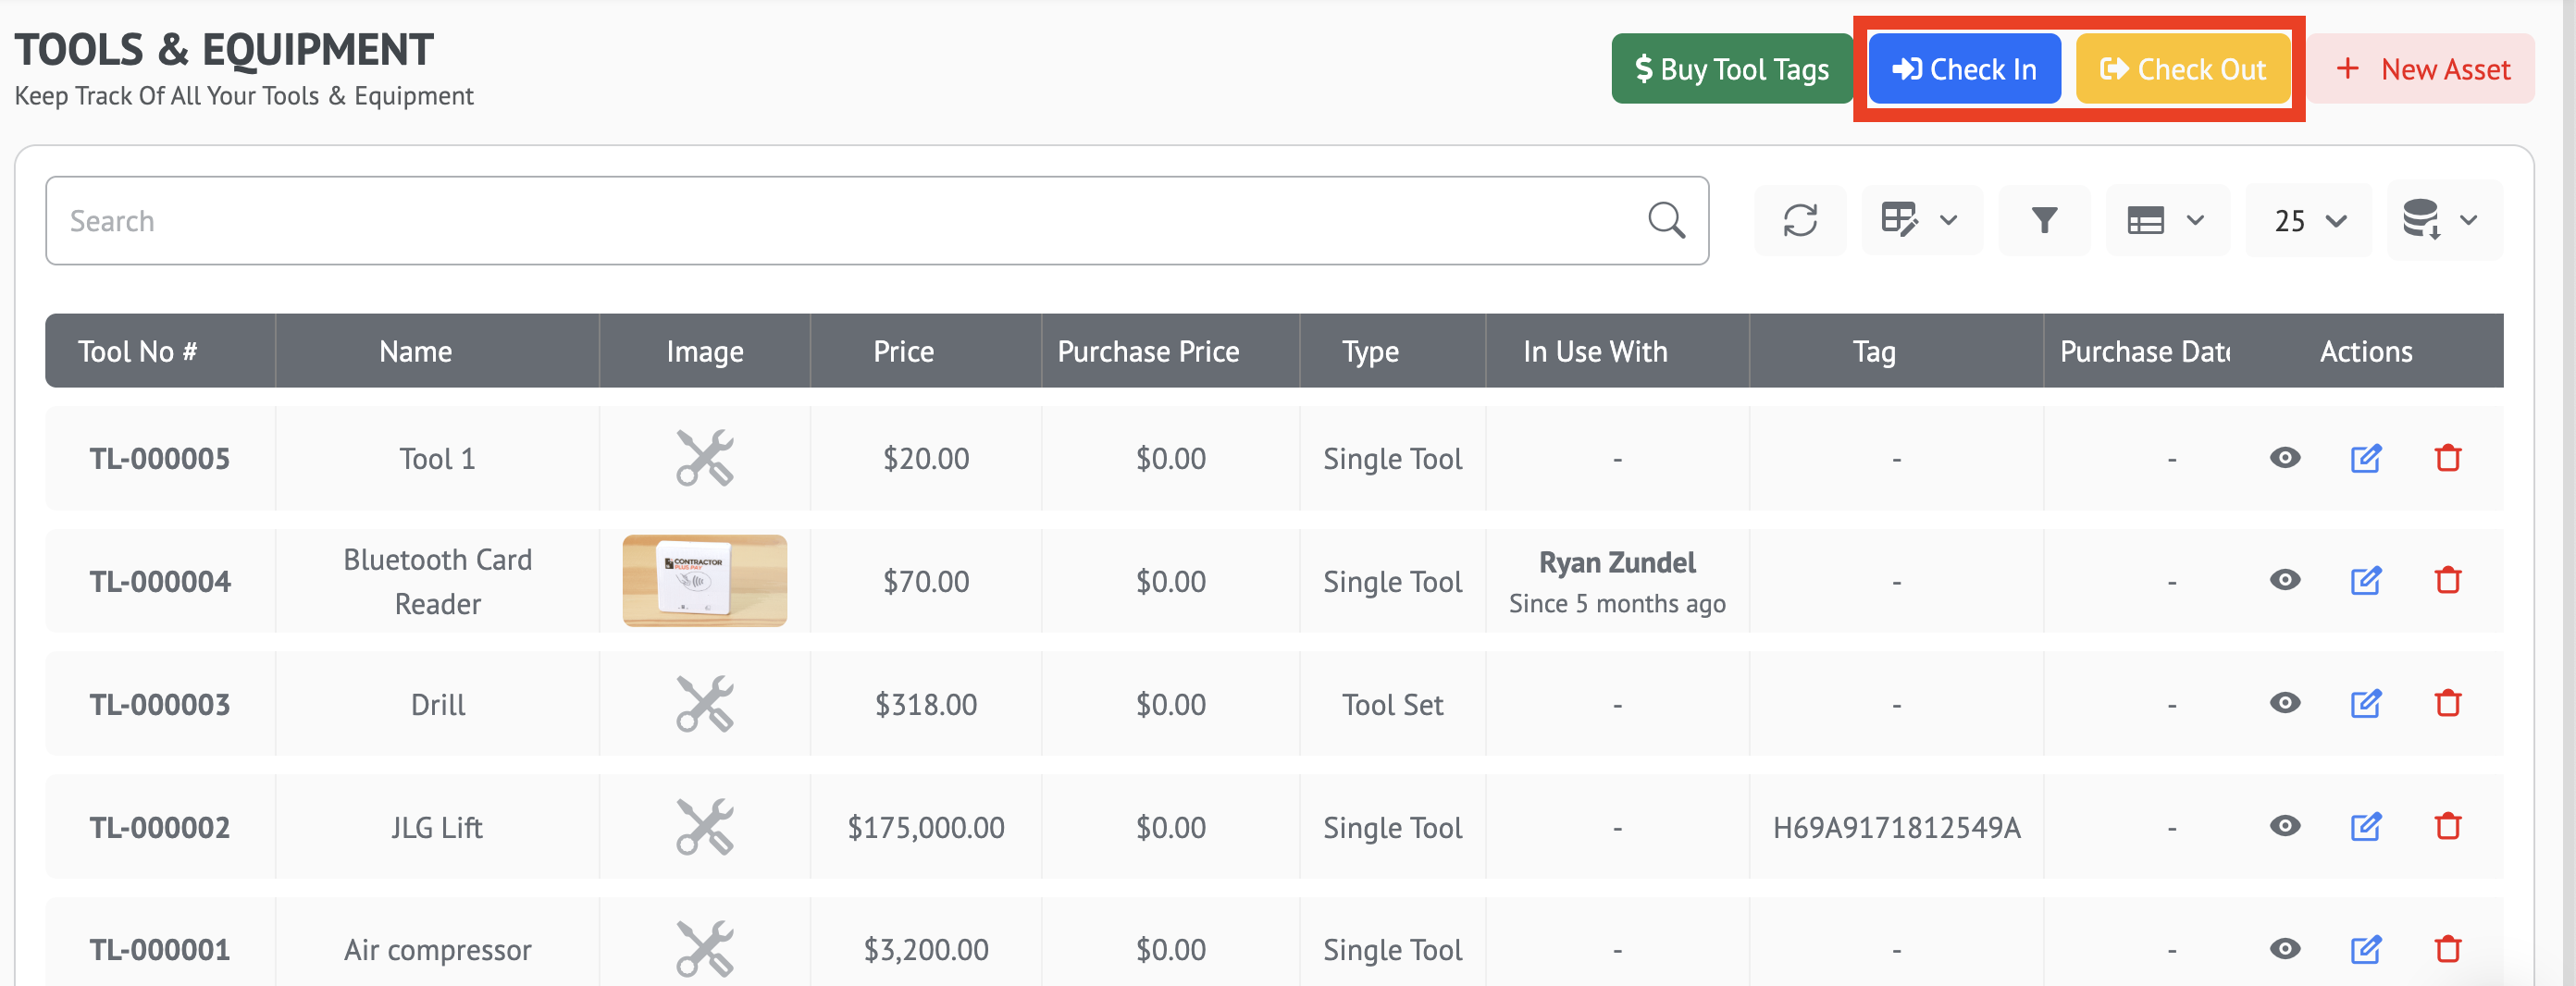
Task: Edit the JLG Lift row
Action: pyautogui.click(x=2365, y=827)
